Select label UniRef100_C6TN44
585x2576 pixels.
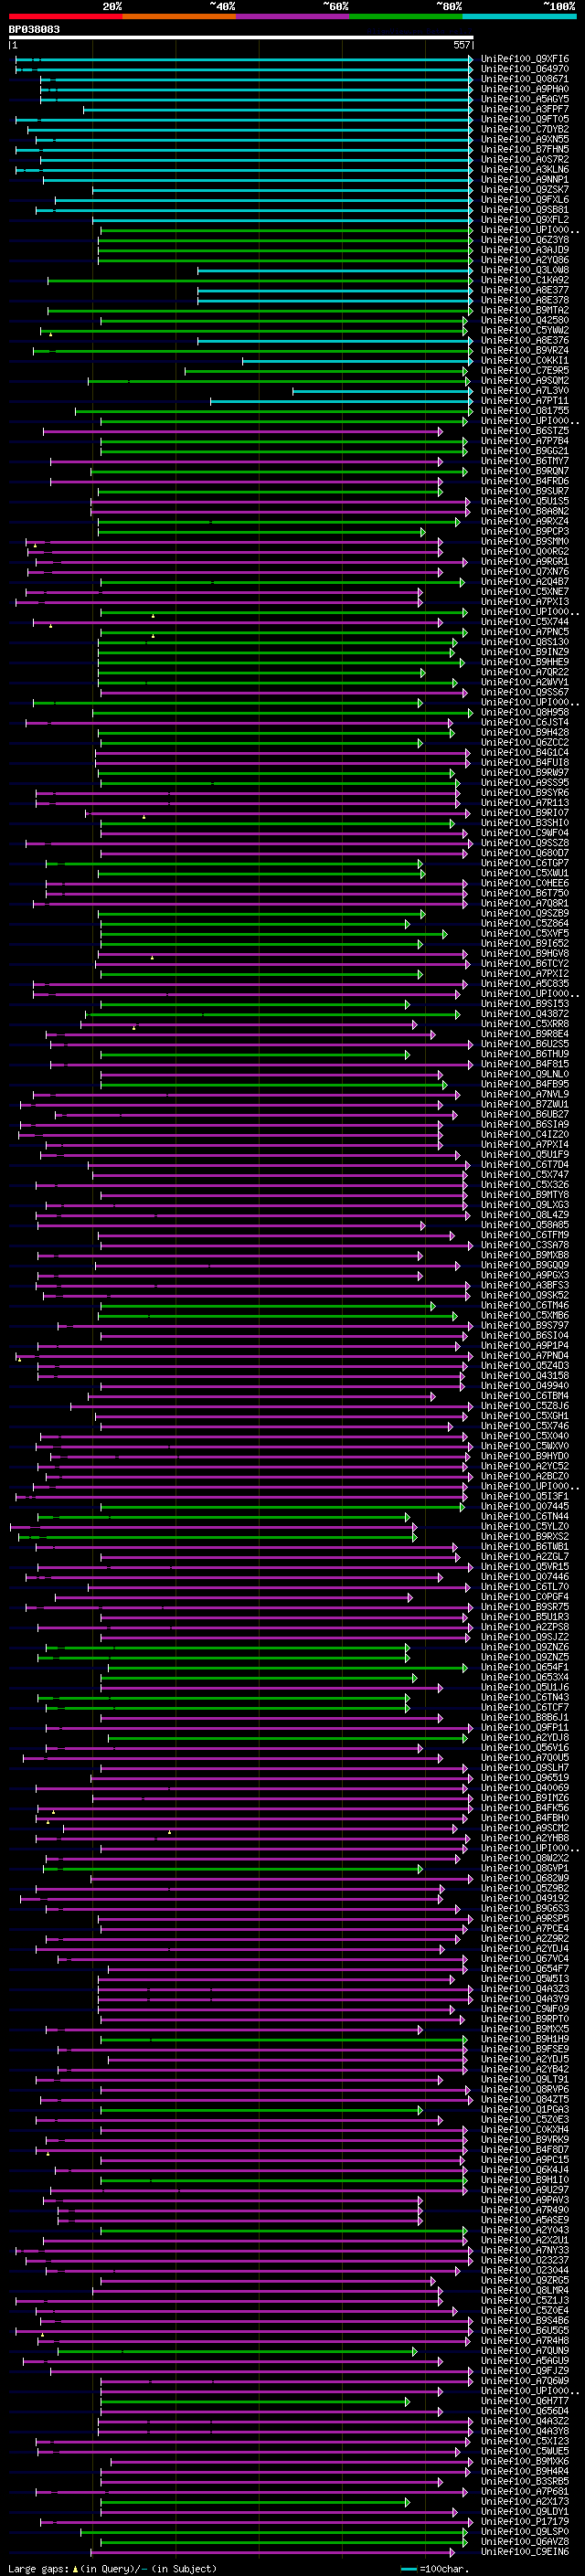(525, 1516)
